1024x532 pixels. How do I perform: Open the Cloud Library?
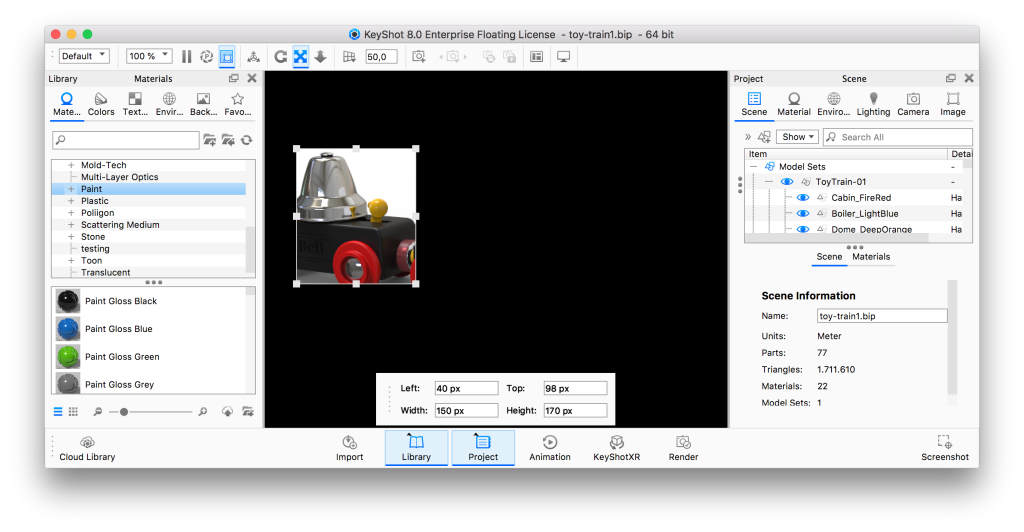point(87,447)
